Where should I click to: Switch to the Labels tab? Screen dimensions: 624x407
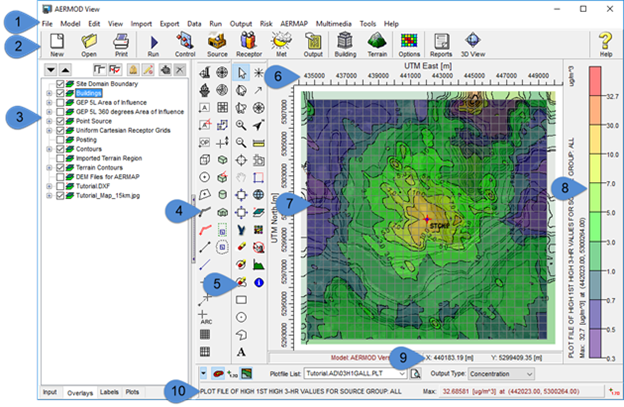pos(109,392)
